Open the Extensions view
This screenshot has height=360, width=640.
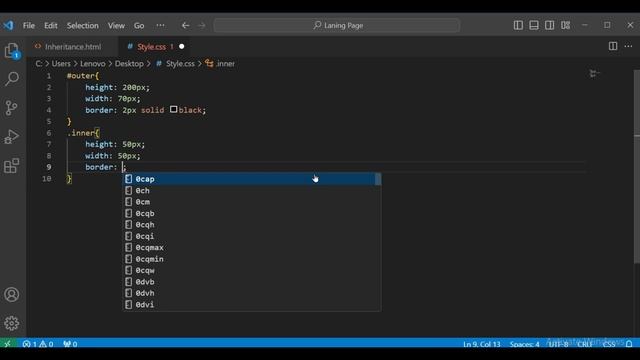pos(12,166)
